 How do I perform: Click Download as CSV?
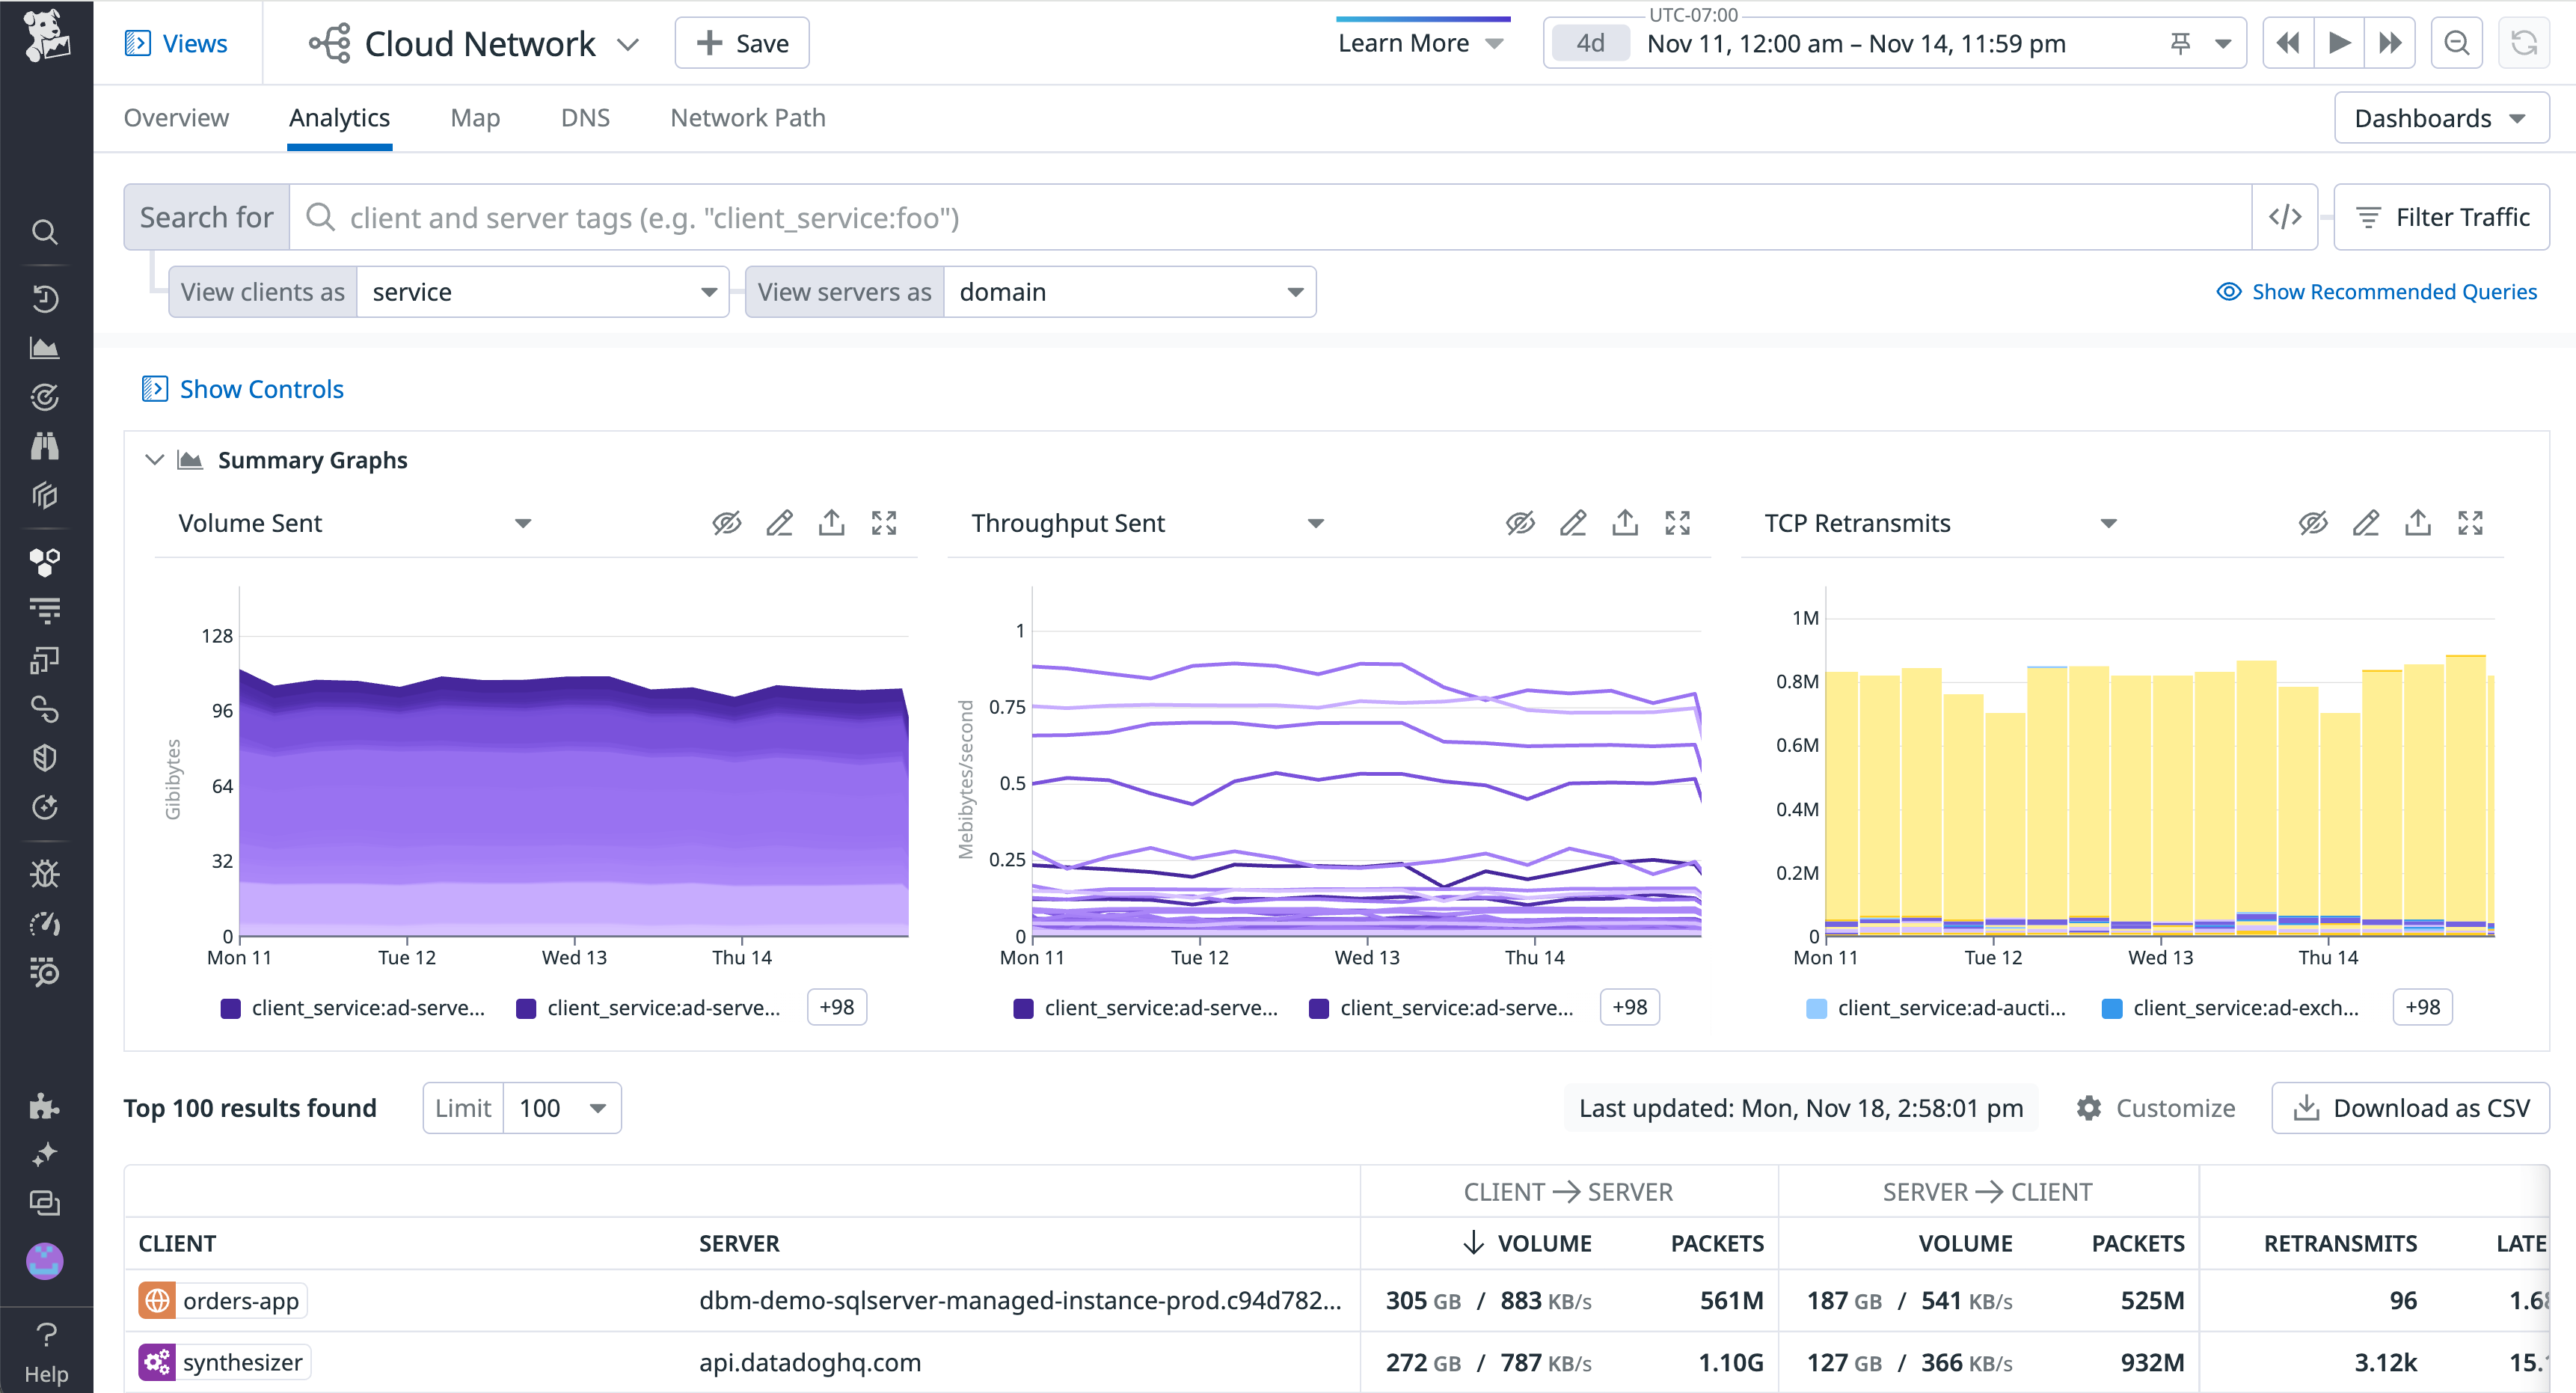click(2410, 1108)
